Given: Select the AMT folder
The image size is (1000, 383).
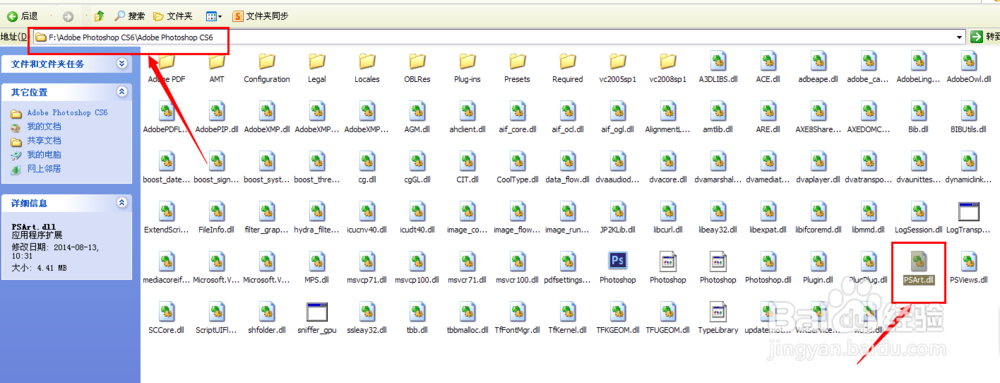Looking at the screenshot, I should click(x=216, y=68).
